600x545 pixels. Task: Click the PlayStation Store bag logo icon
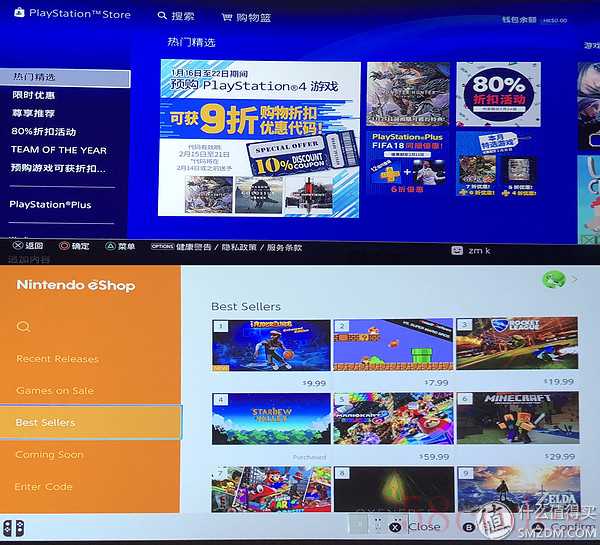tap(19, 15)
